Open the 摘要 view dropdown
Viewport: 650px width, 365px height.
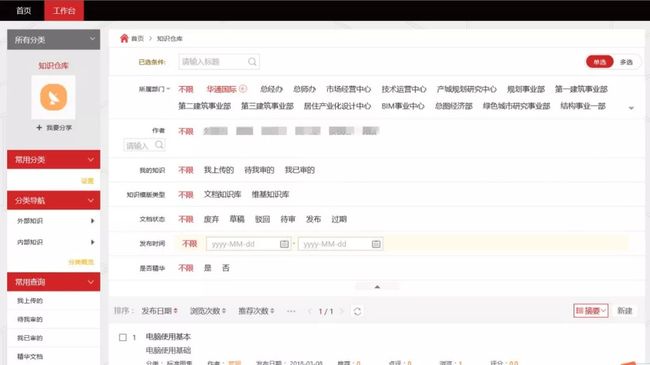tap(591, 311)
